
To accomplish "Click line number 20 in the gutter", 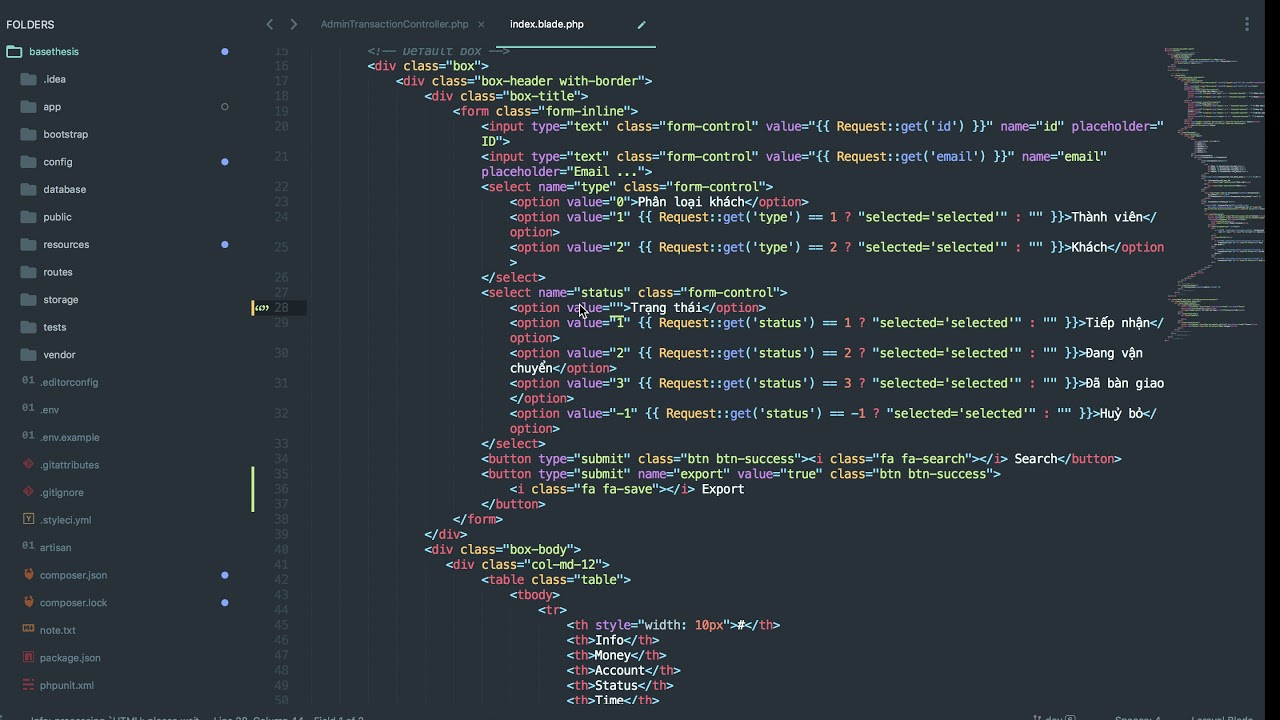I will pos(281,126).
